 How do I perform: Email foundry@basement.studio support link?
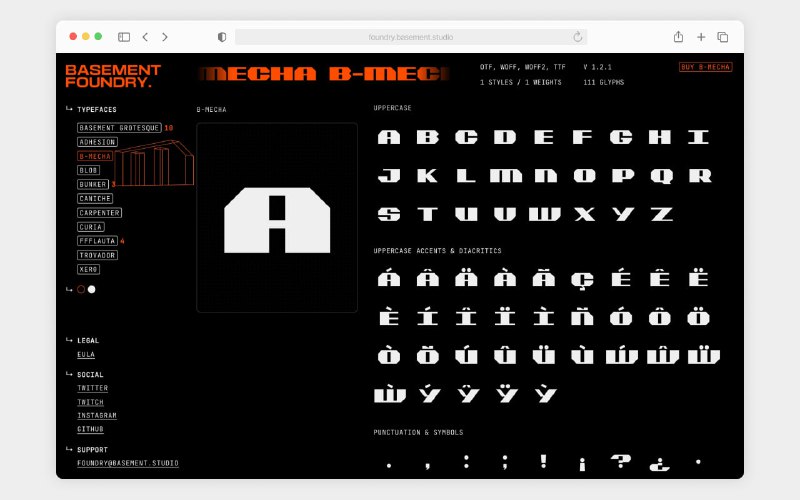[128, 463]
